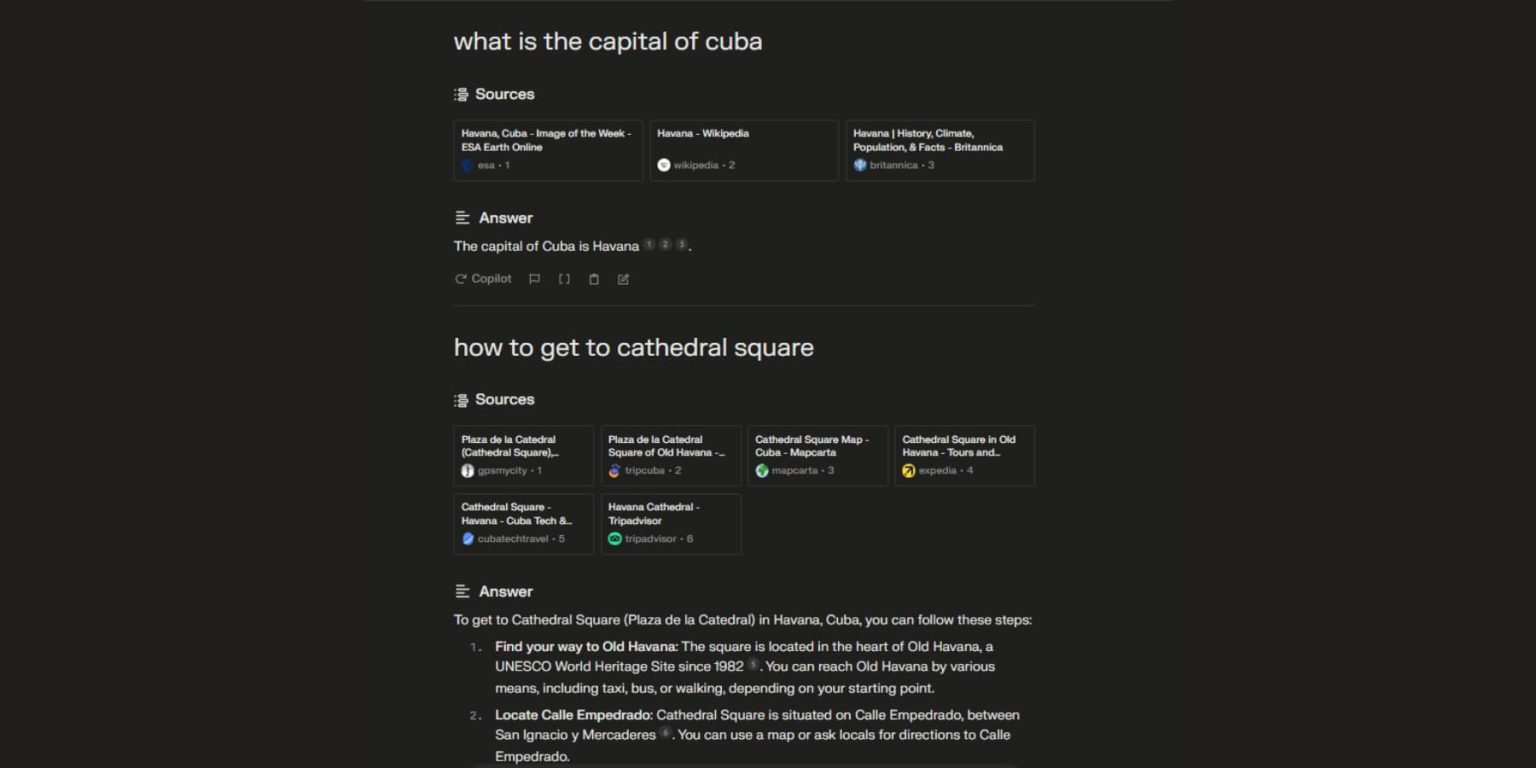Click the 'how to get to cathedral square' heading
1536x768 pixels.
pos(634,347)
